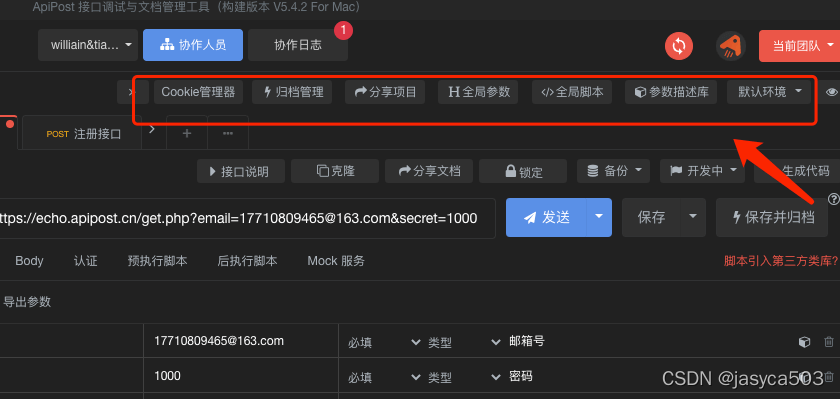Open 类型 dropdown in 邮箱号 row
Viewport: 840px width, 399px height.
(465, 343)
